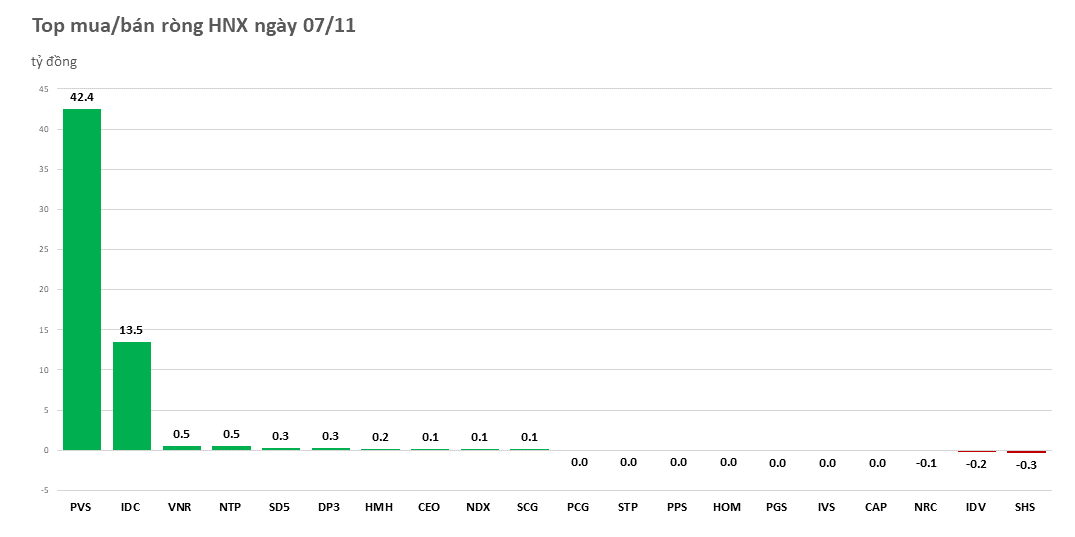Click the IDV ticker label
This screenshot has width=1075, height=537.
click(x=976, y=507)
